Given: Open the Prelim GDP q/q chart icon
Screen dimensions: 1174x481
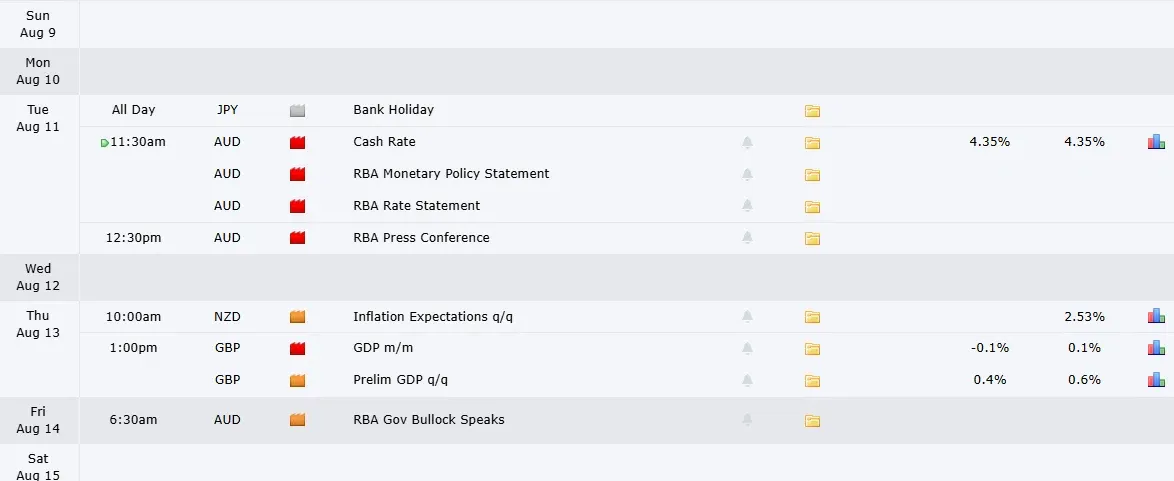Looking at the screenshot, I should click(x=1156, y=380).
